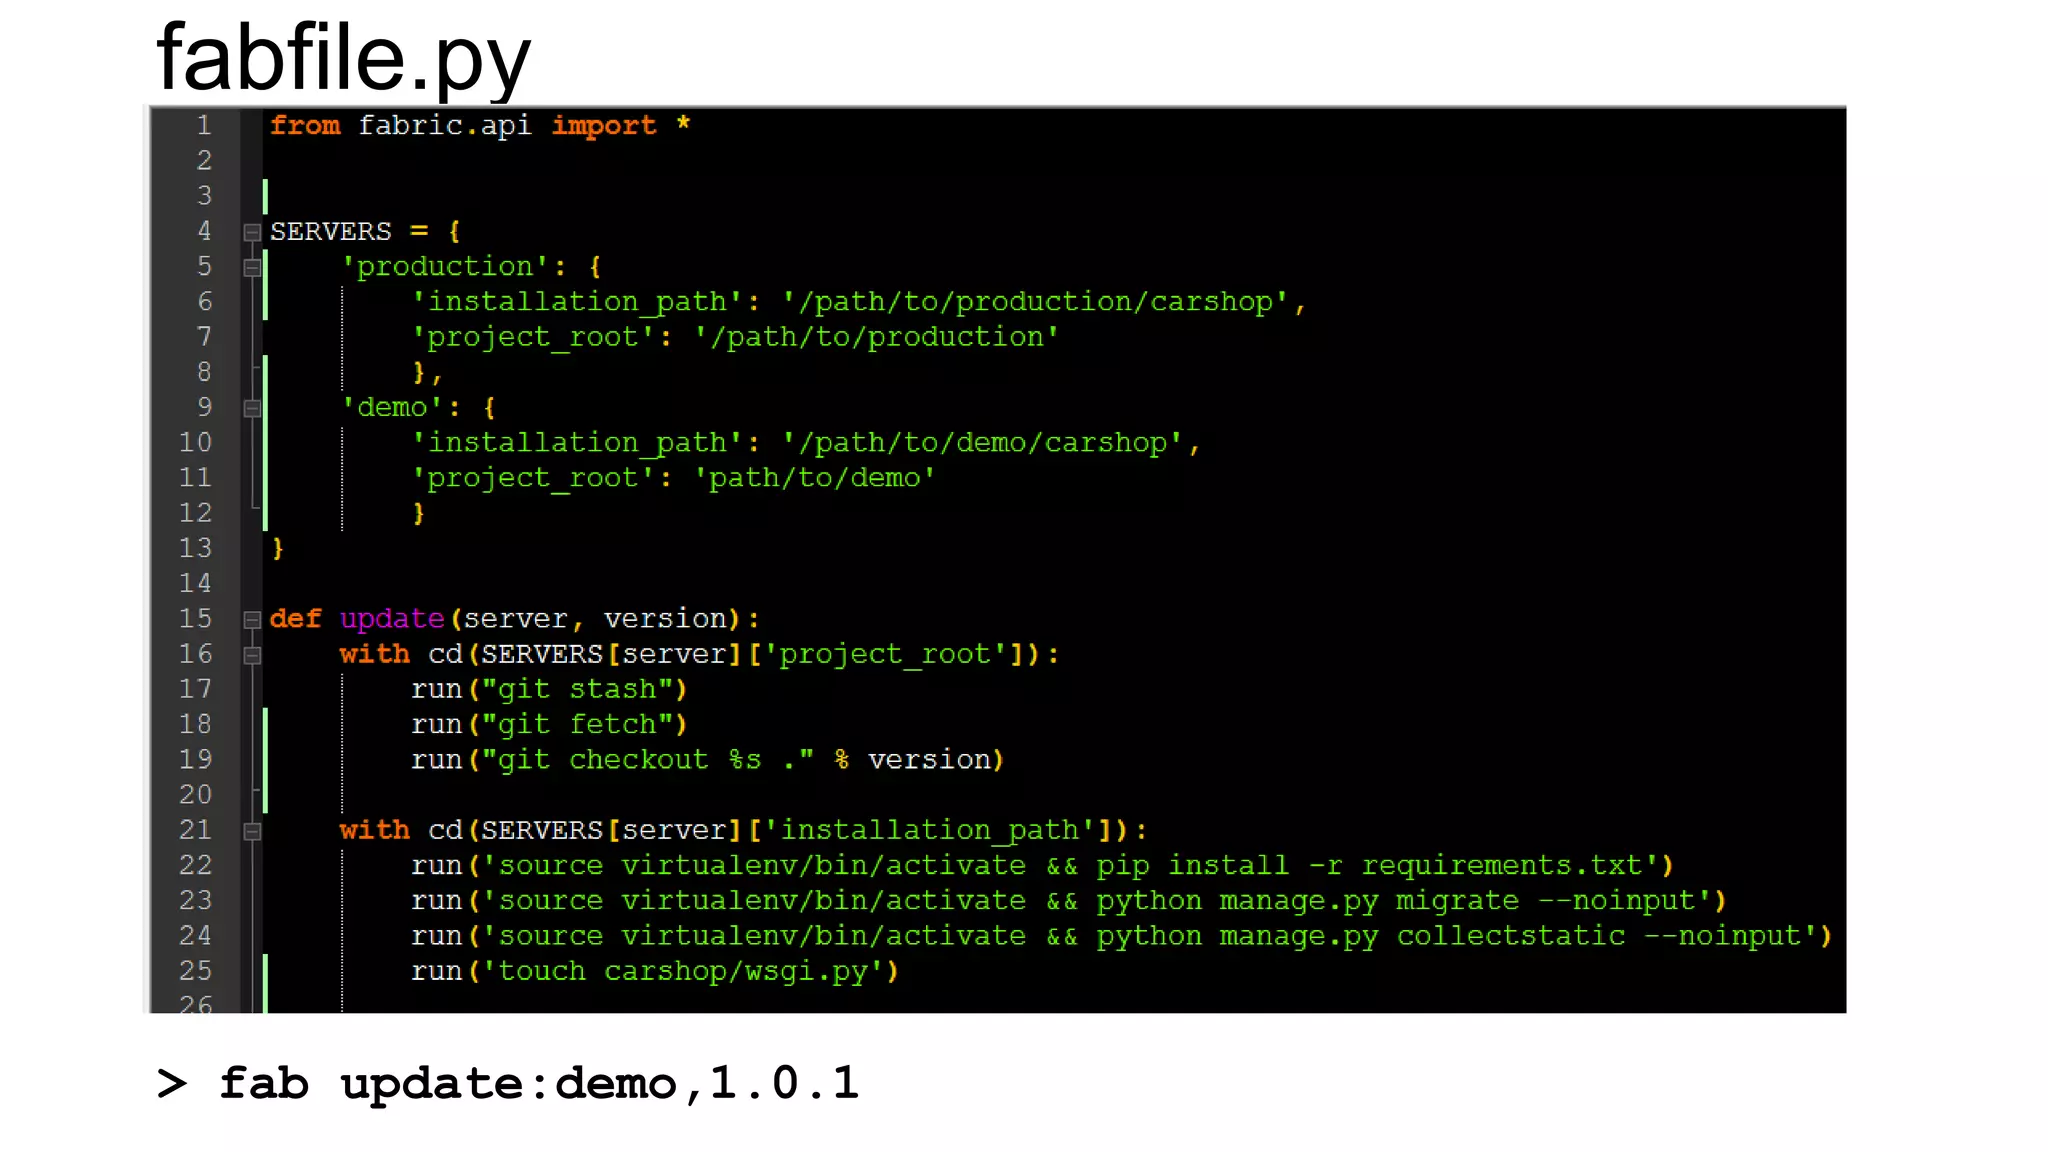Click run("git fetch") line

pyautogui.click(x=549, y=725)
